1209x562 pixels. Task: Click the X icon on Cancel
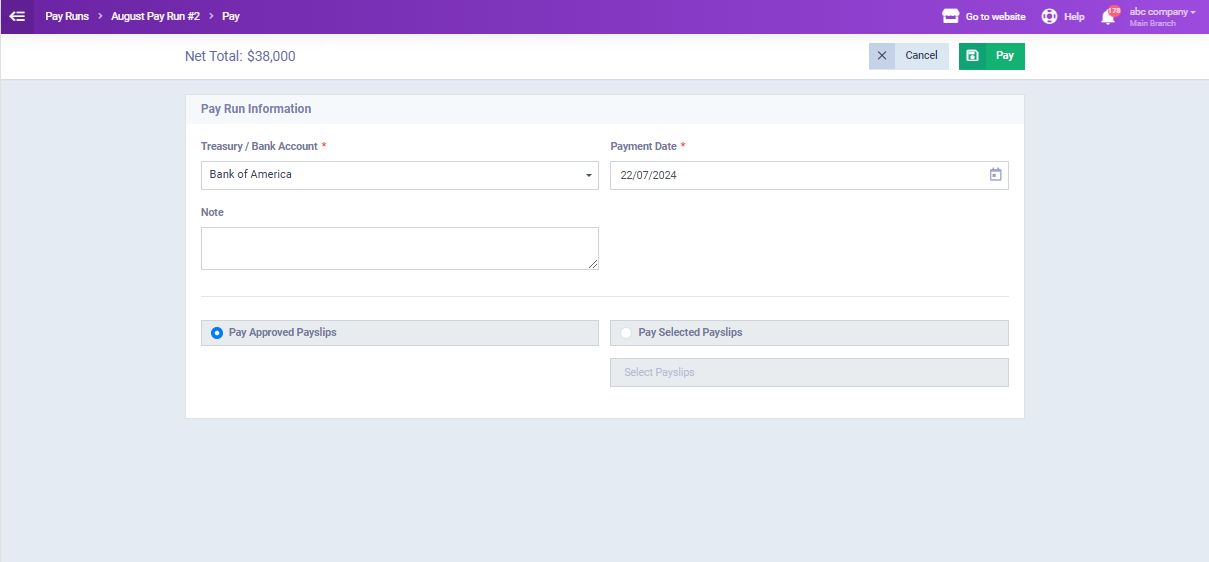point(881,56)
